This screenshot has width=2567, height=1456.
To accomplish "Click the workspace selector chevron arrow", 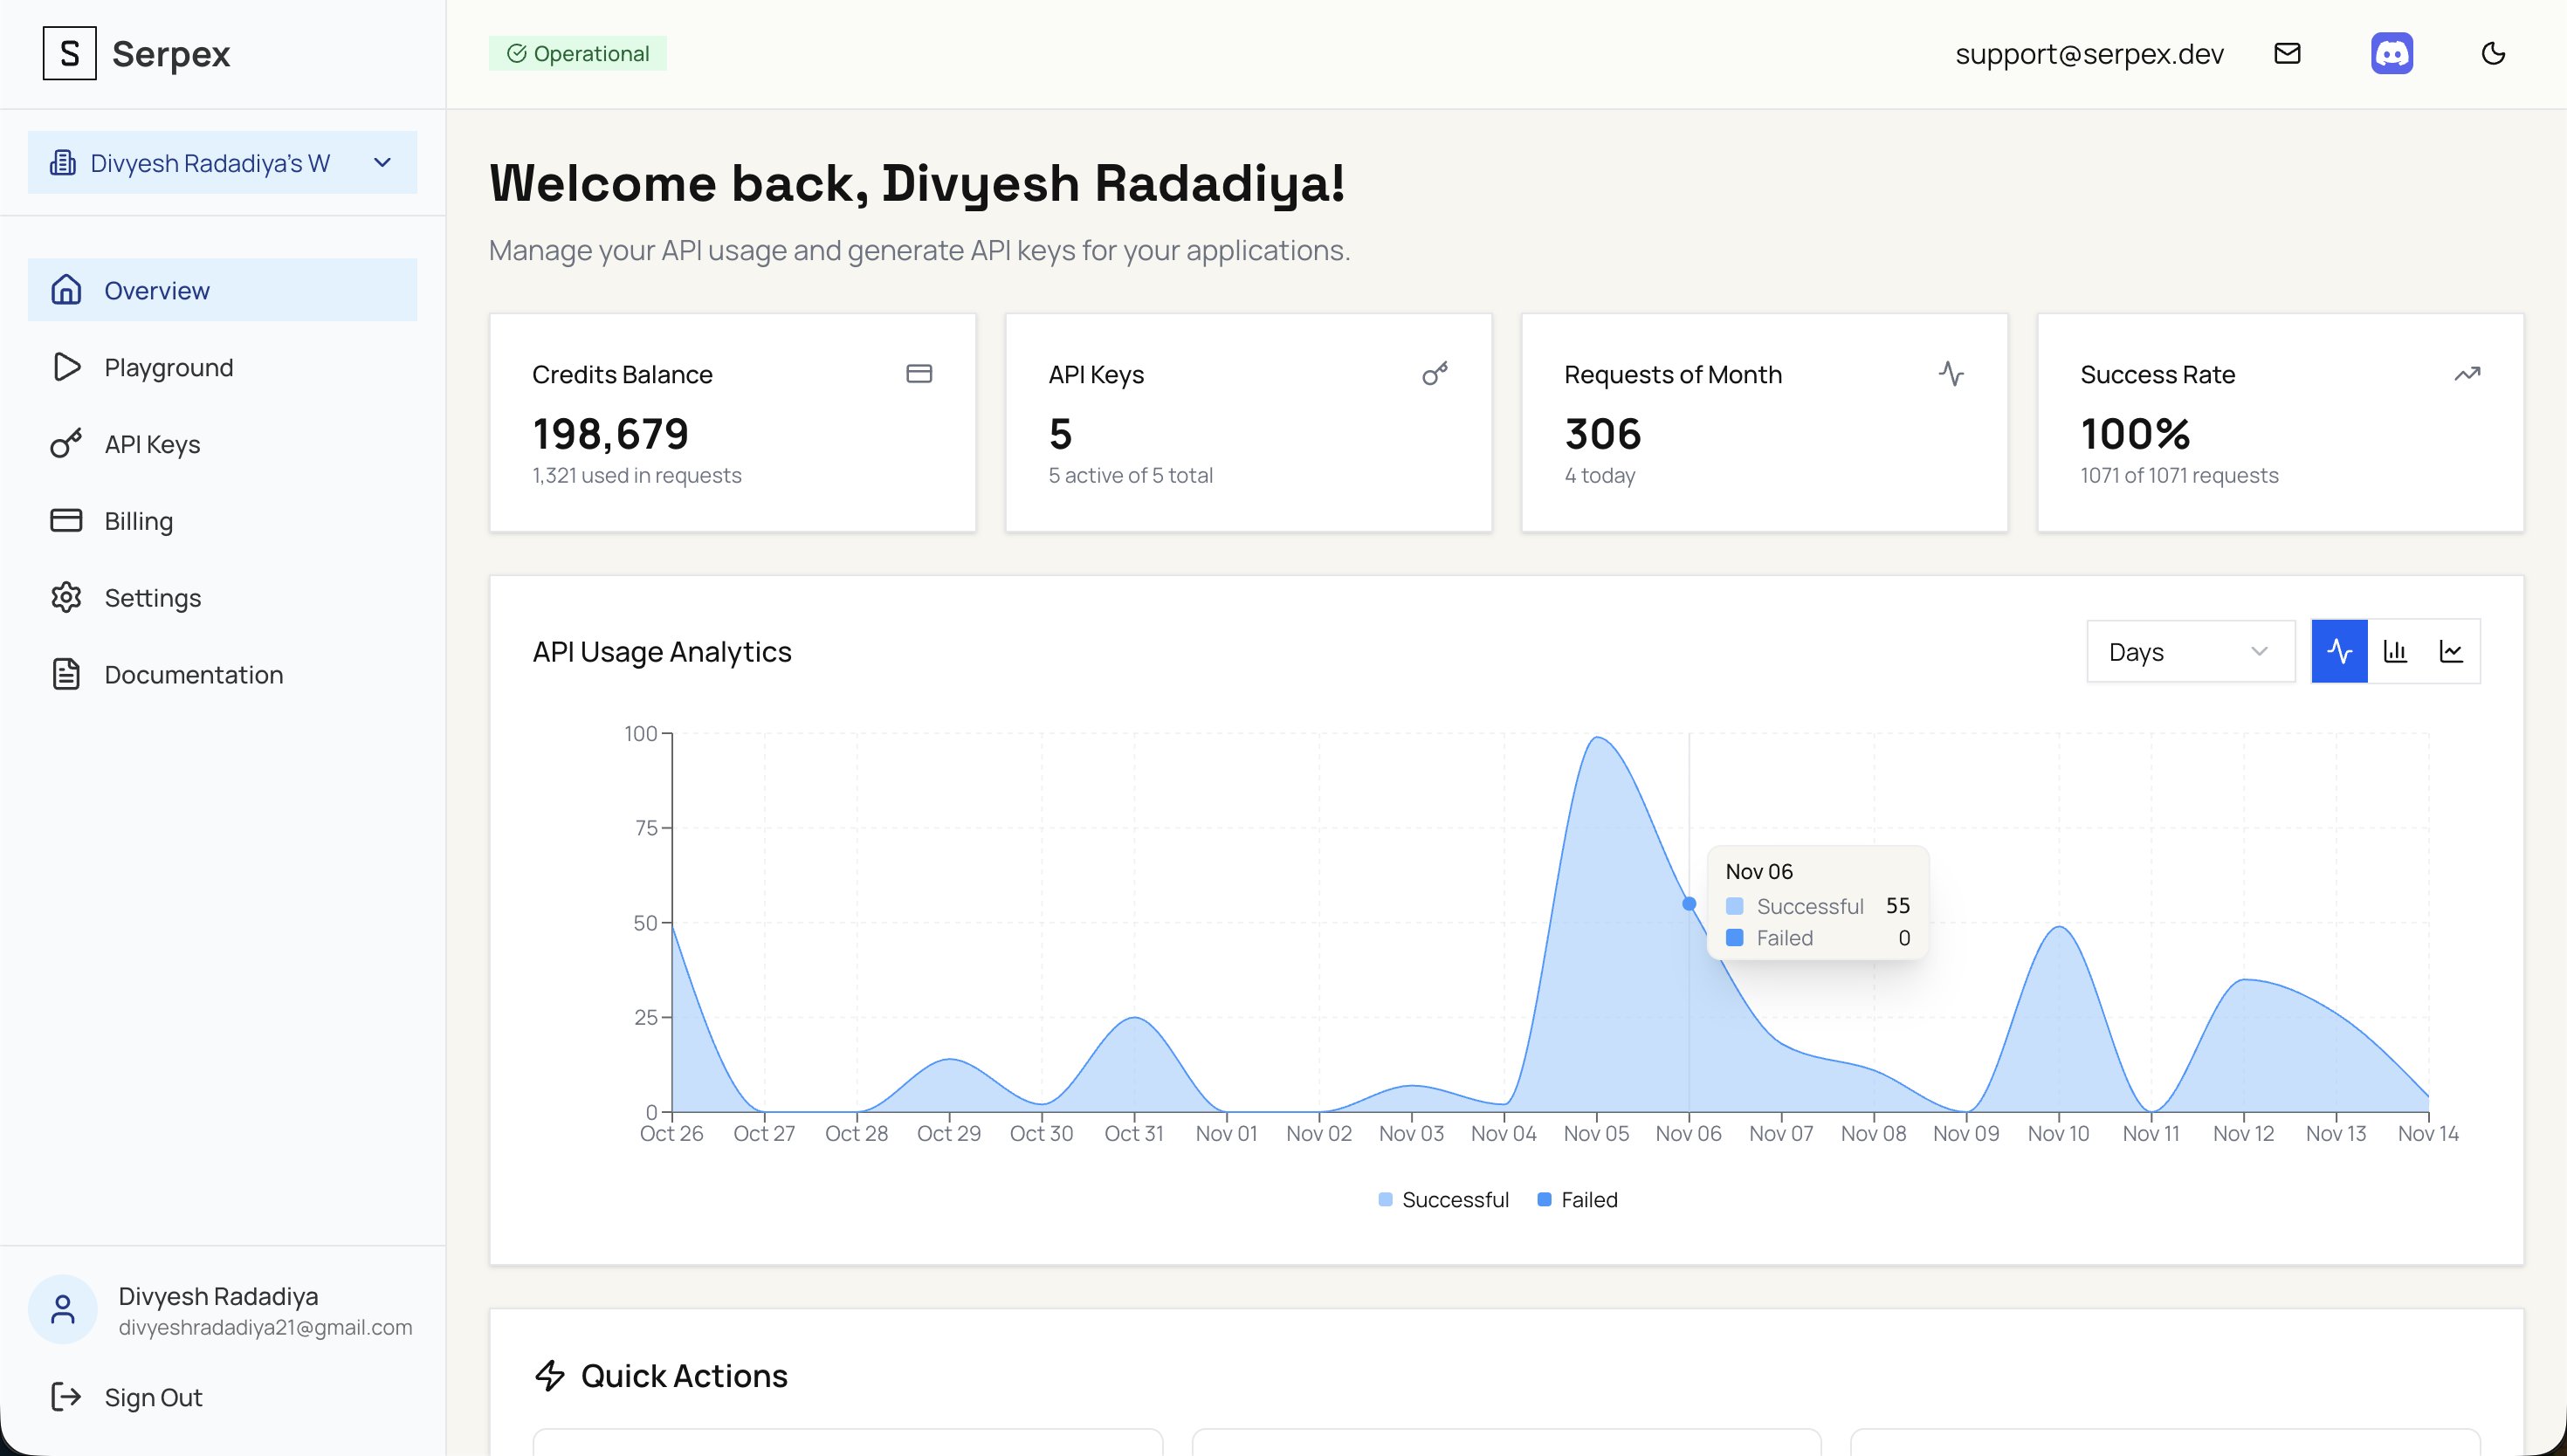I will coord(382,163).
